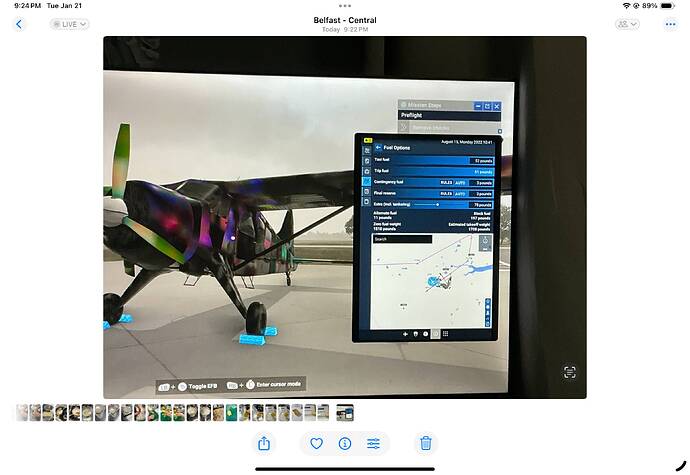Open the More options ellipsis button

point(670,24)
